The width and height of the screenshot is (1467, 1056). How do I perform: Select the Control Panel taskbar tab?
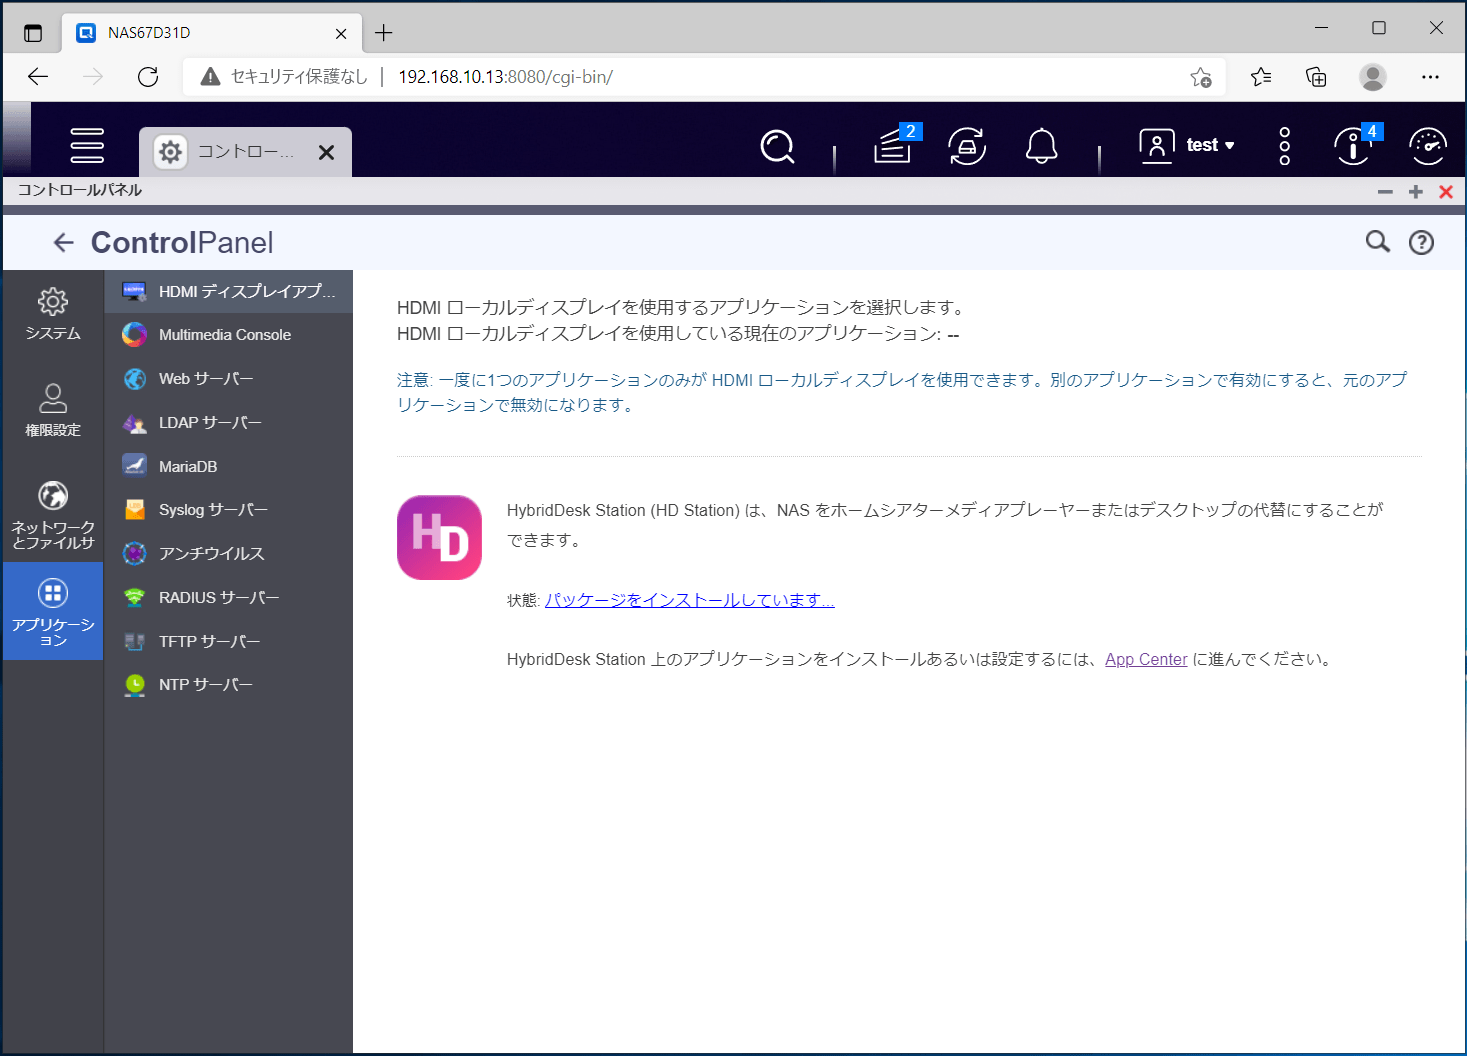point(245,152)
